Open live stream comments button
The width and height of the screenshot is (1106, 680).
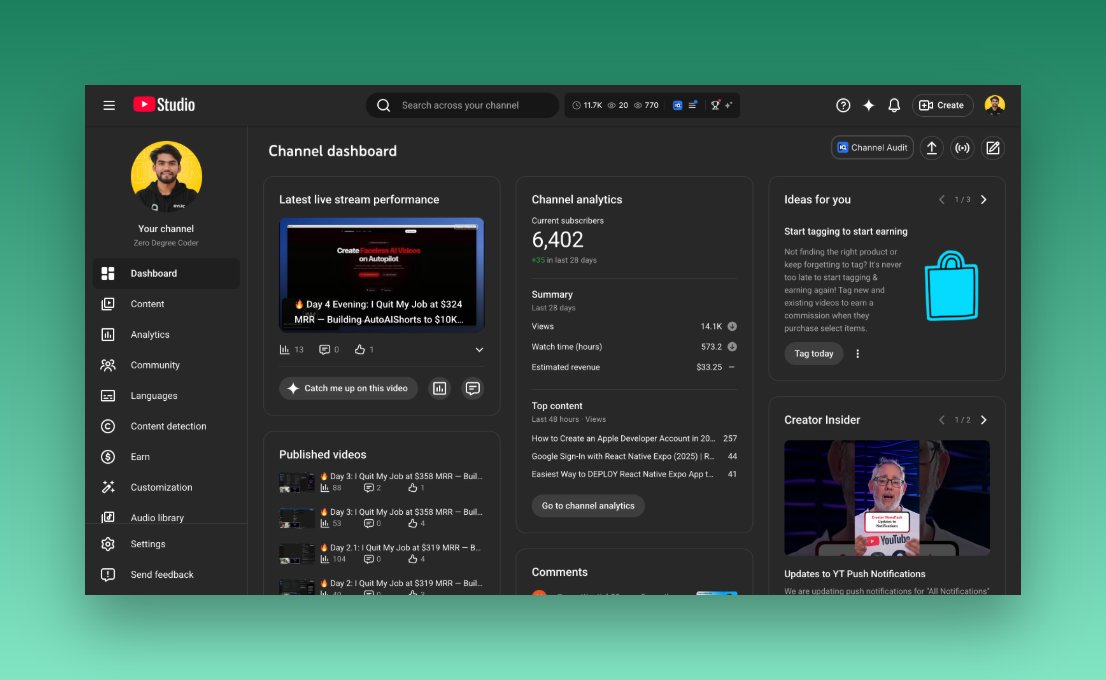473,388
